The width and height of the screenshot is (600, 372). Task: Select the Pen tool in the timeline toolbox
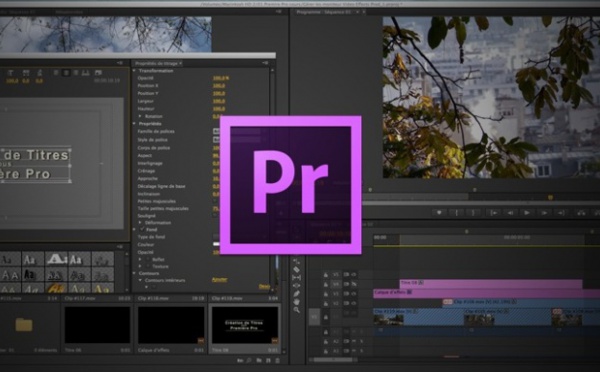pyautogui.click(x=296, y=294)
